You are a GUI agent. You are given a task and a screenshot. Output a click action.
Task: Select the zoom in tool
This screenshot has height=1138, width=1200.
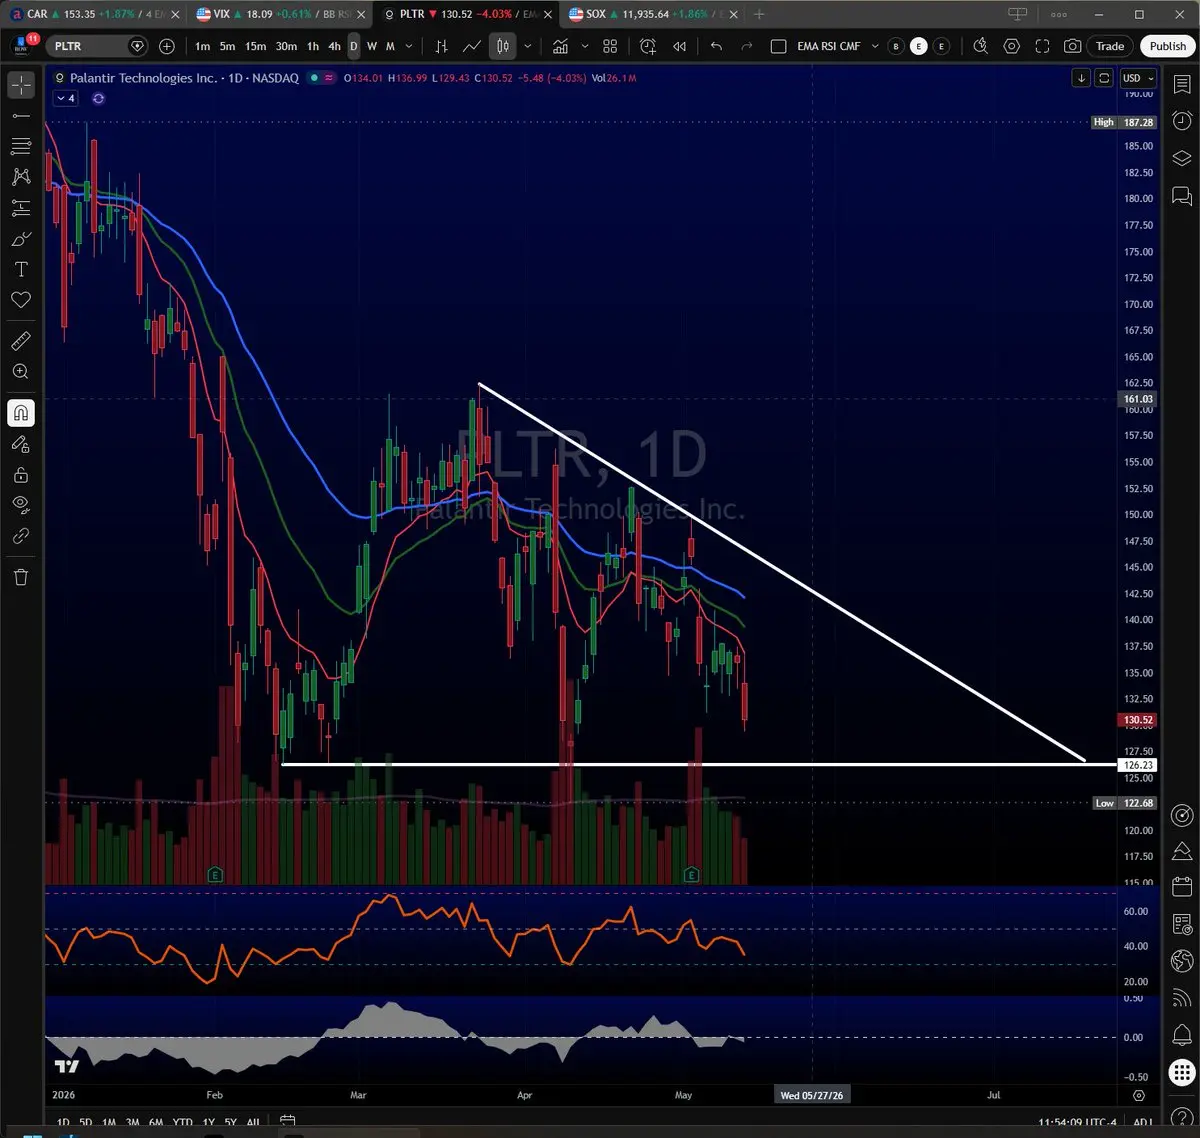[x=21, y=371]
